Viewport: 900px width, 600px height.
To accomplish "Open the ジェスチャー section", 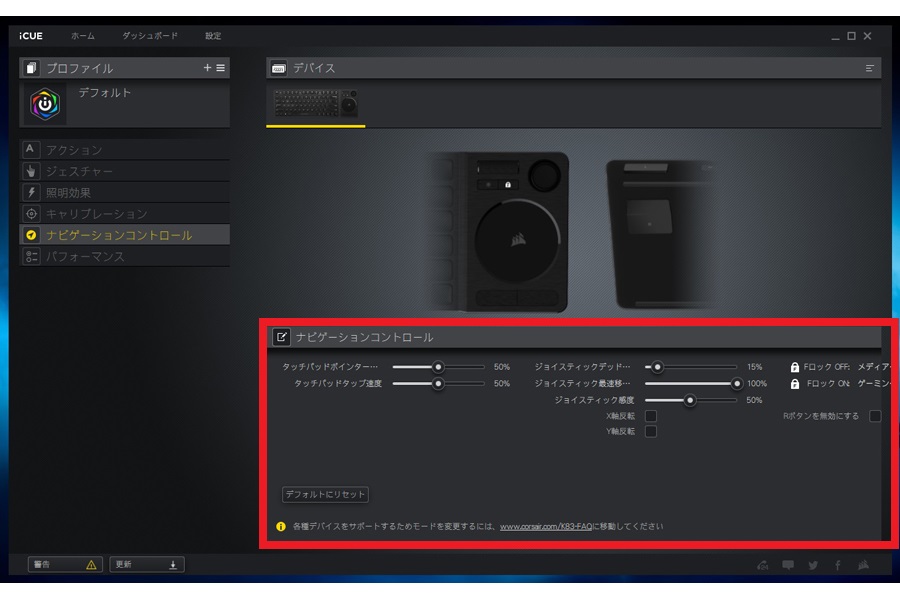I will click(125, 171).
